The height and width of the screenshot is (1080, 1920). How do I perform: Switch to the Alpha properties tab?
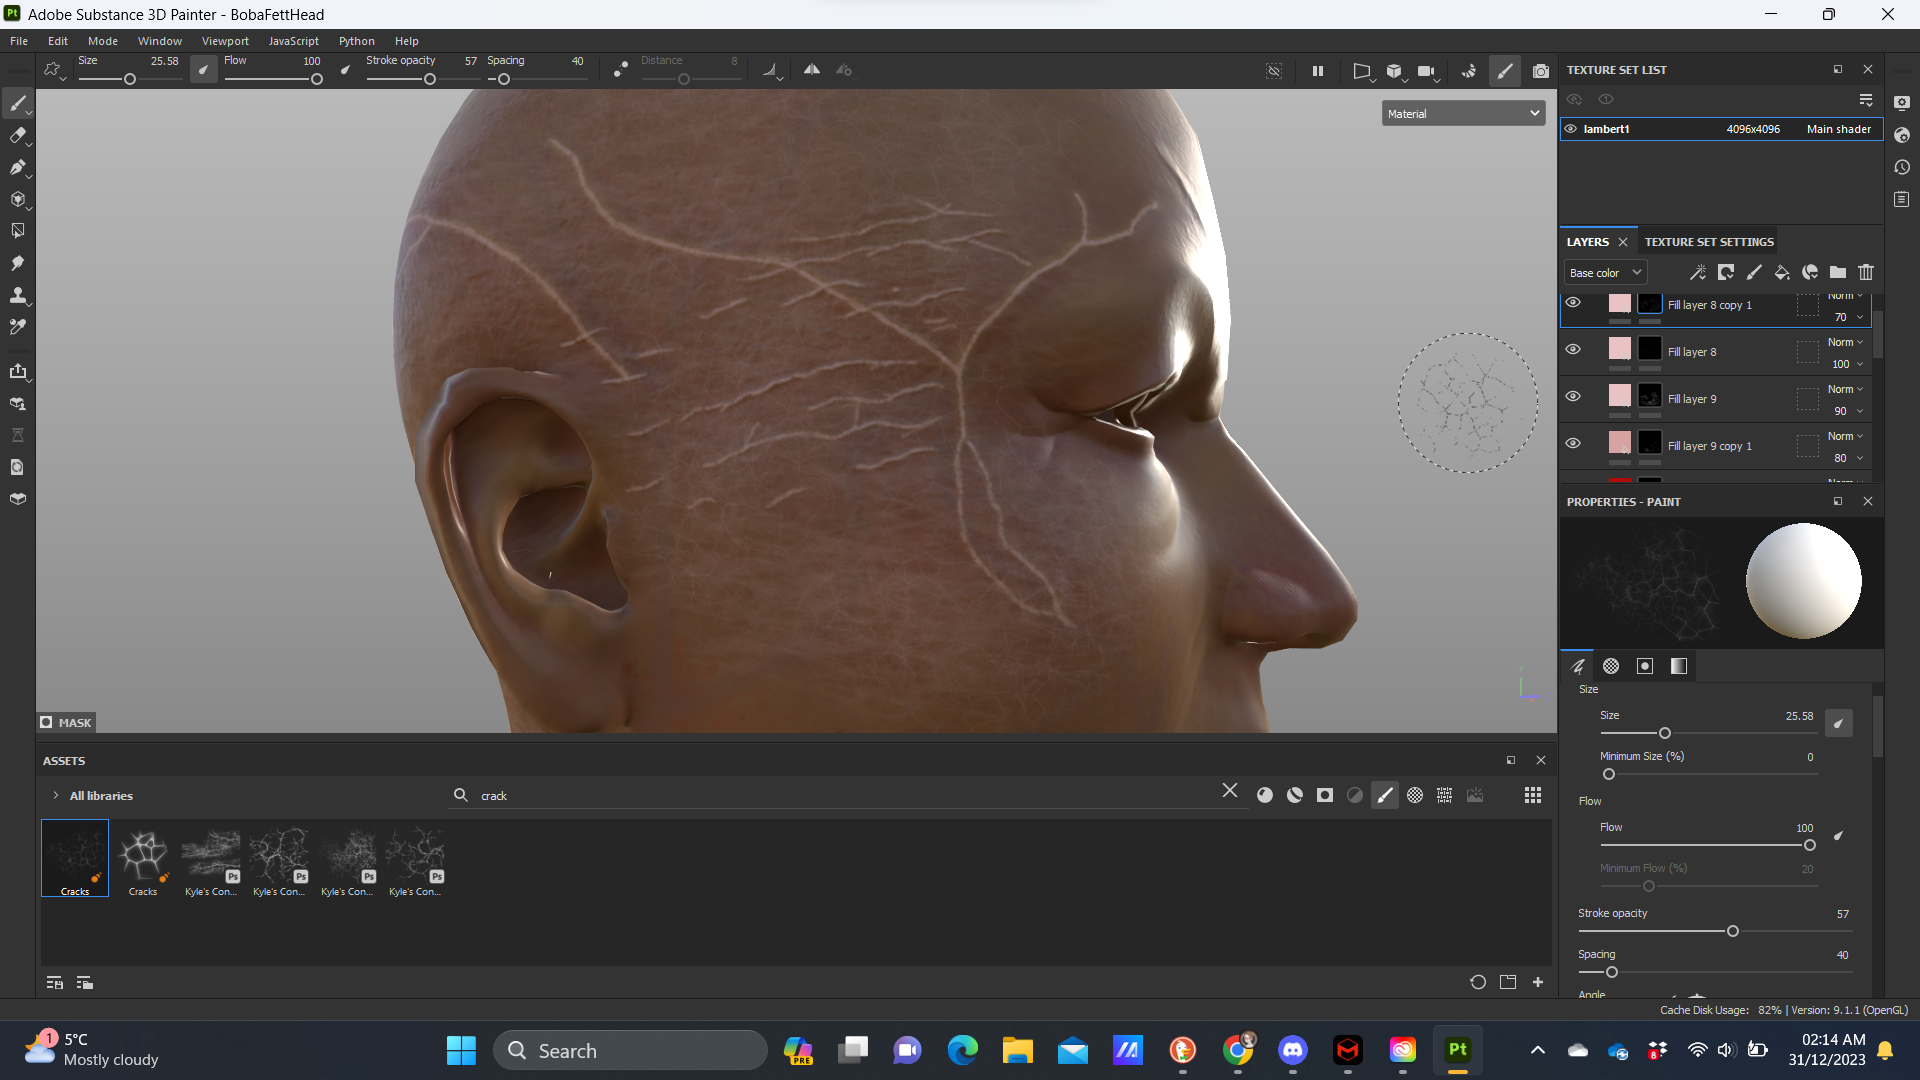[x=1611, y=666]
